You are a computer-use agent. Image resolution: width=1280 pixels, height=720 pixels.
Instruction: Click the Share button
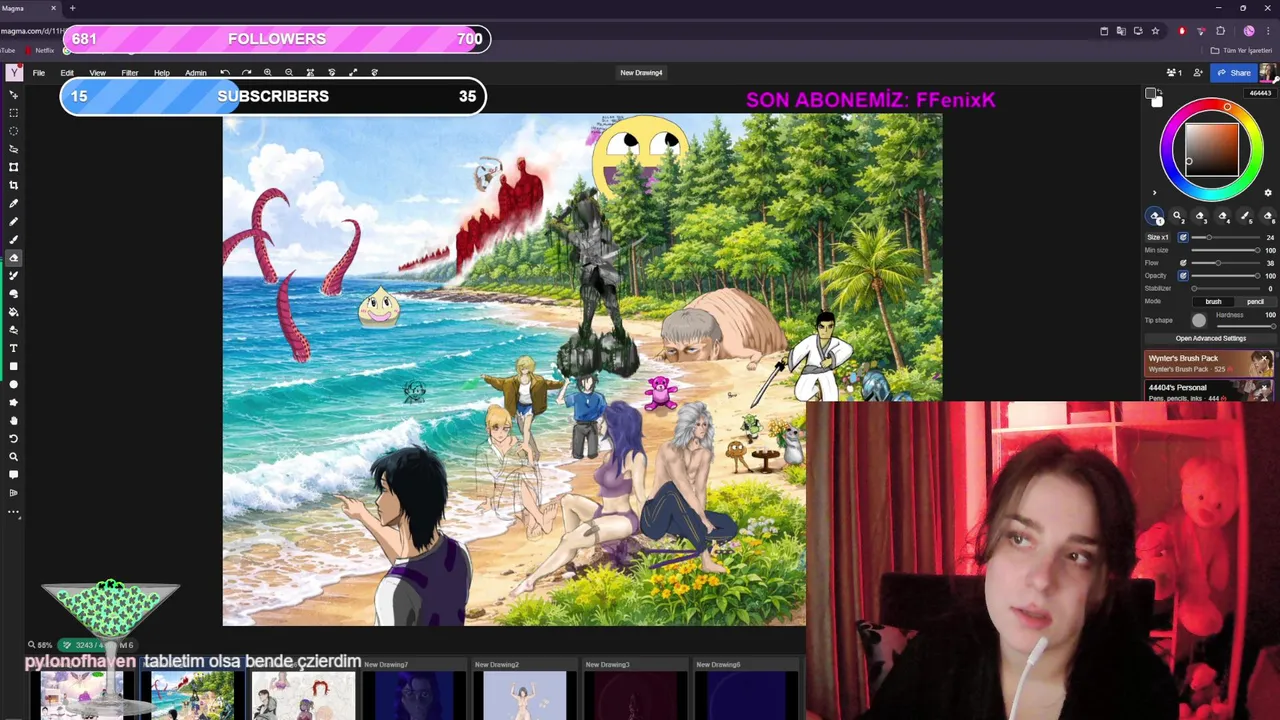[x=1233, y=72]
